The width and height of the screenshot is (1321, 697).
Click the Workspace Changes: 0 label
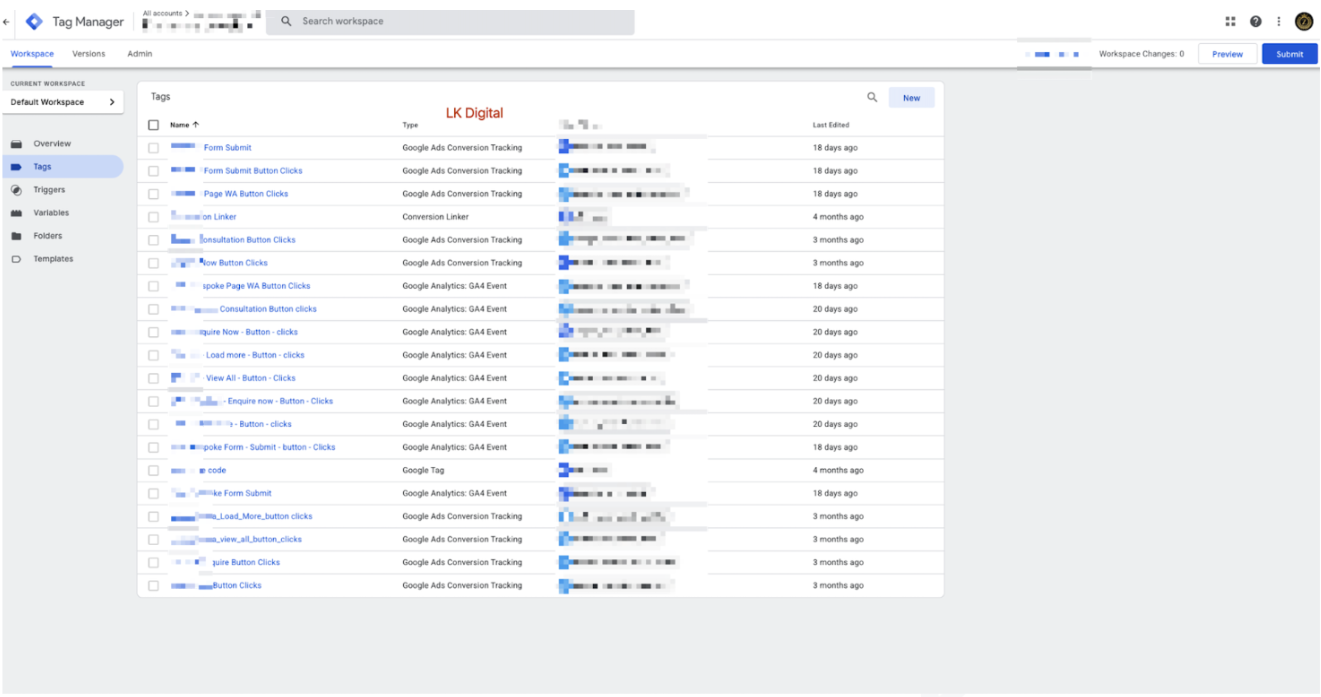(x=1141, y=54)
